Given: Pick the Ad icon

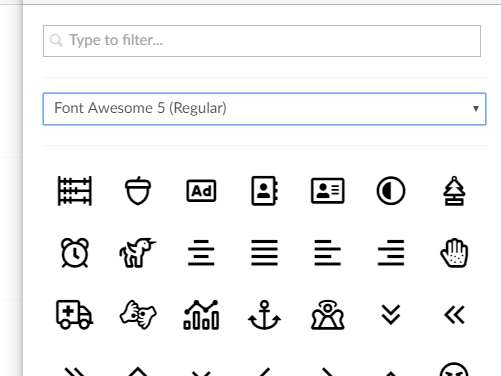Looking at the screenshot, I should 201,191.
